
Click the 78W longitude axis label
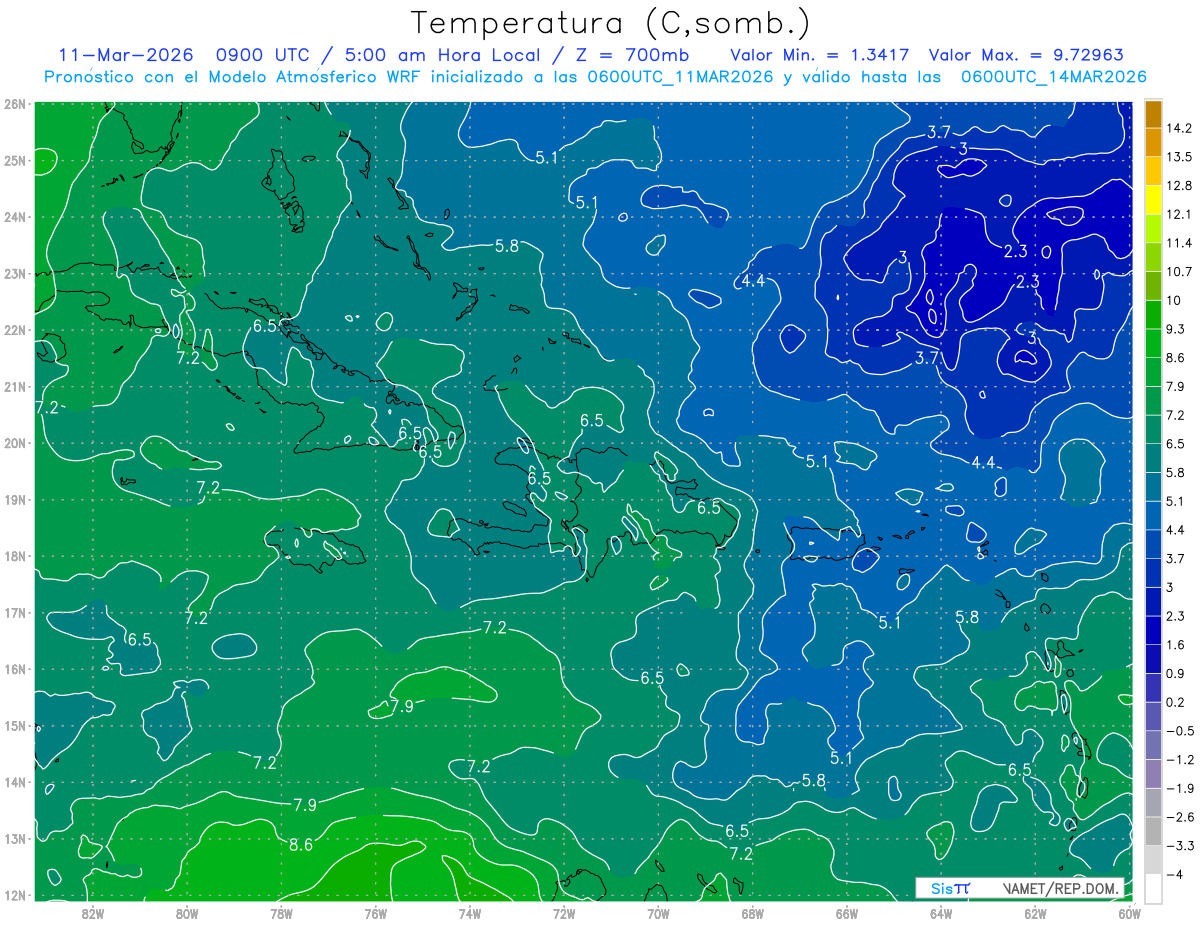(x=281, y=913)
